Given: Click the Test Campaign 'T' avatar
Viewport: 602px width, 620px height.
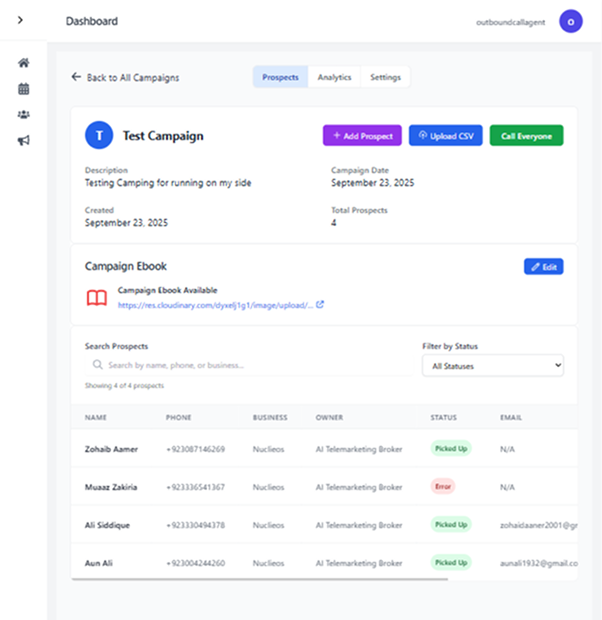Looking at the screenshot, I should pyautogui.click(x=98, y=135).
